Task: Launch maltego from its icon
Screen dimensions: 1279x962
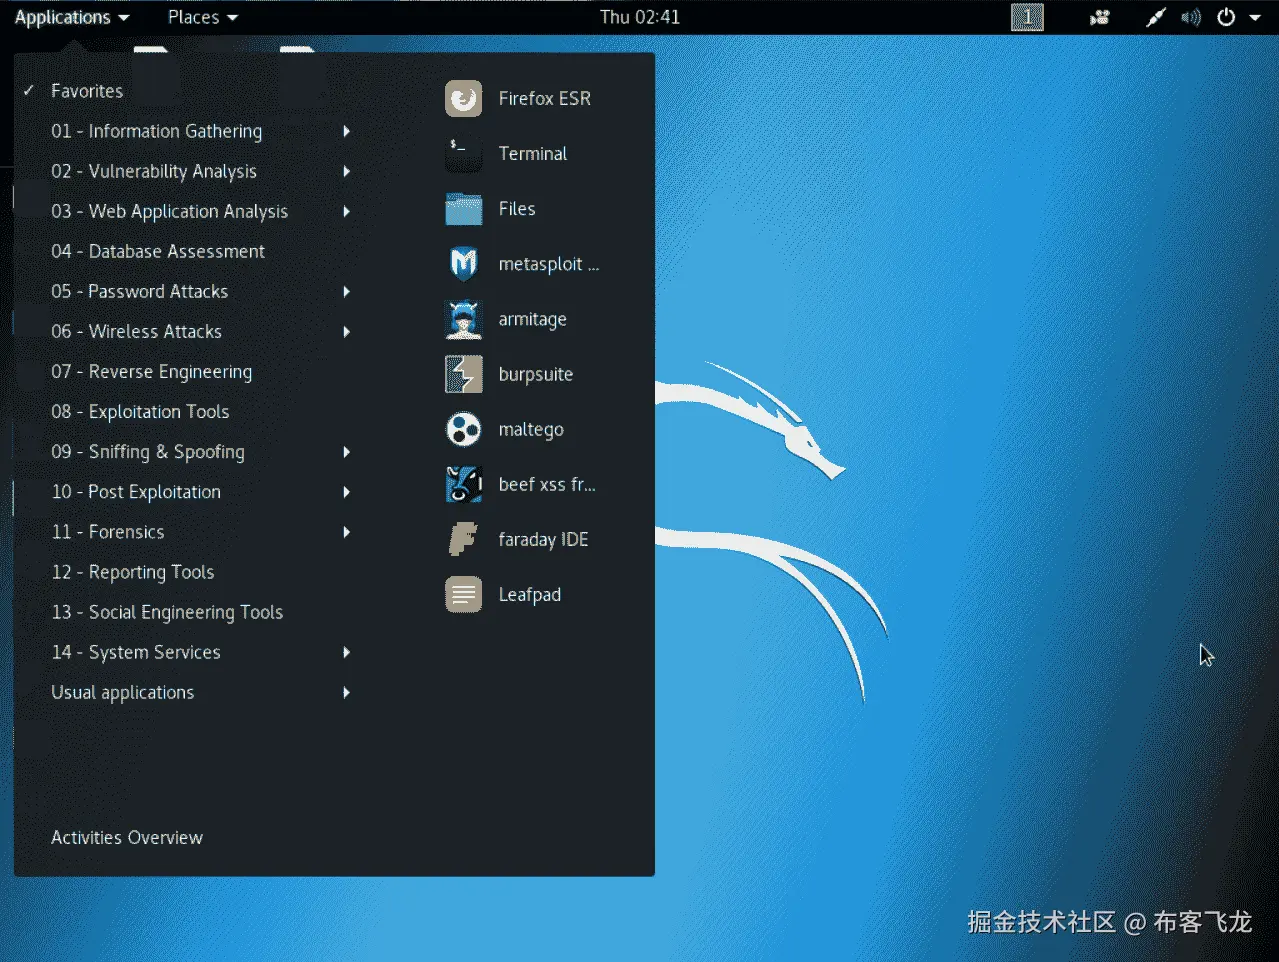Action: (x=463, y=429)
